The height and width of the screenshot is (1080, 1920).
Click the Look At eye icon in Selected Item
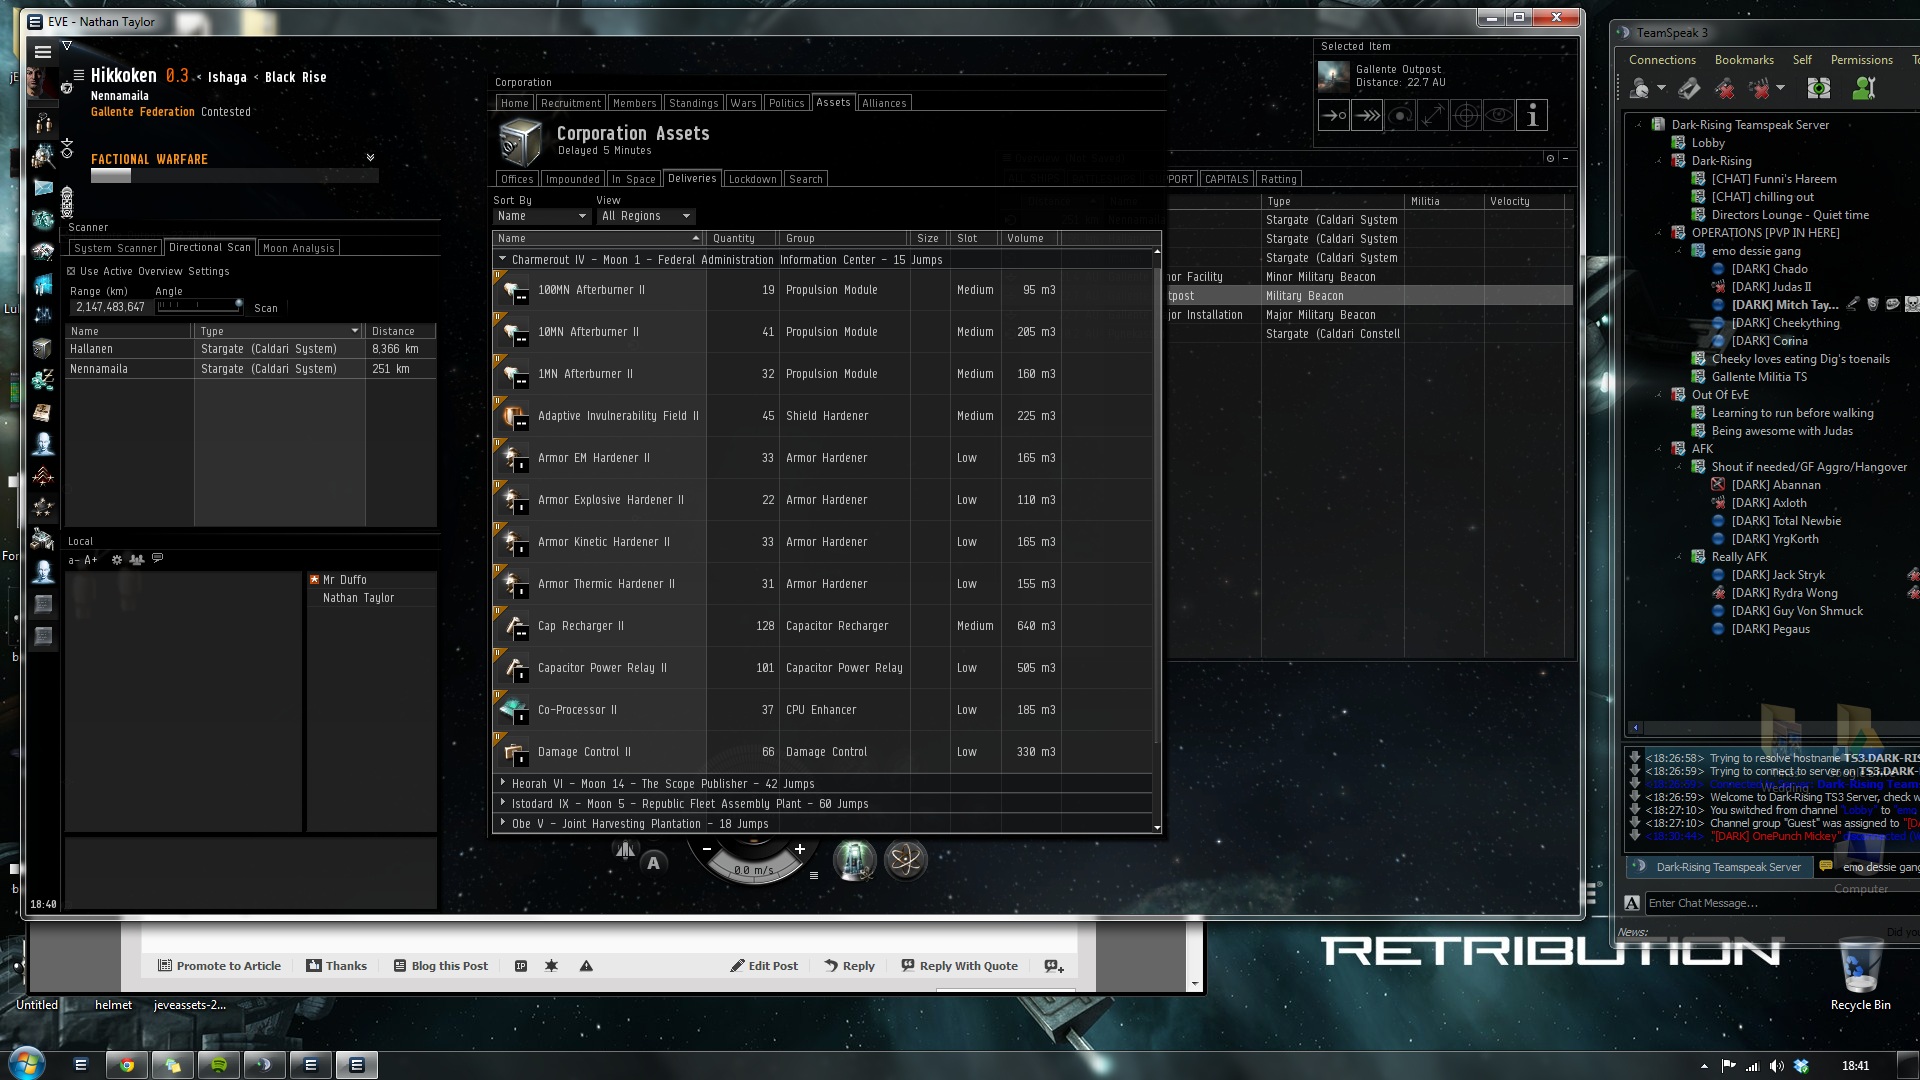click(x=1499, y=116)
